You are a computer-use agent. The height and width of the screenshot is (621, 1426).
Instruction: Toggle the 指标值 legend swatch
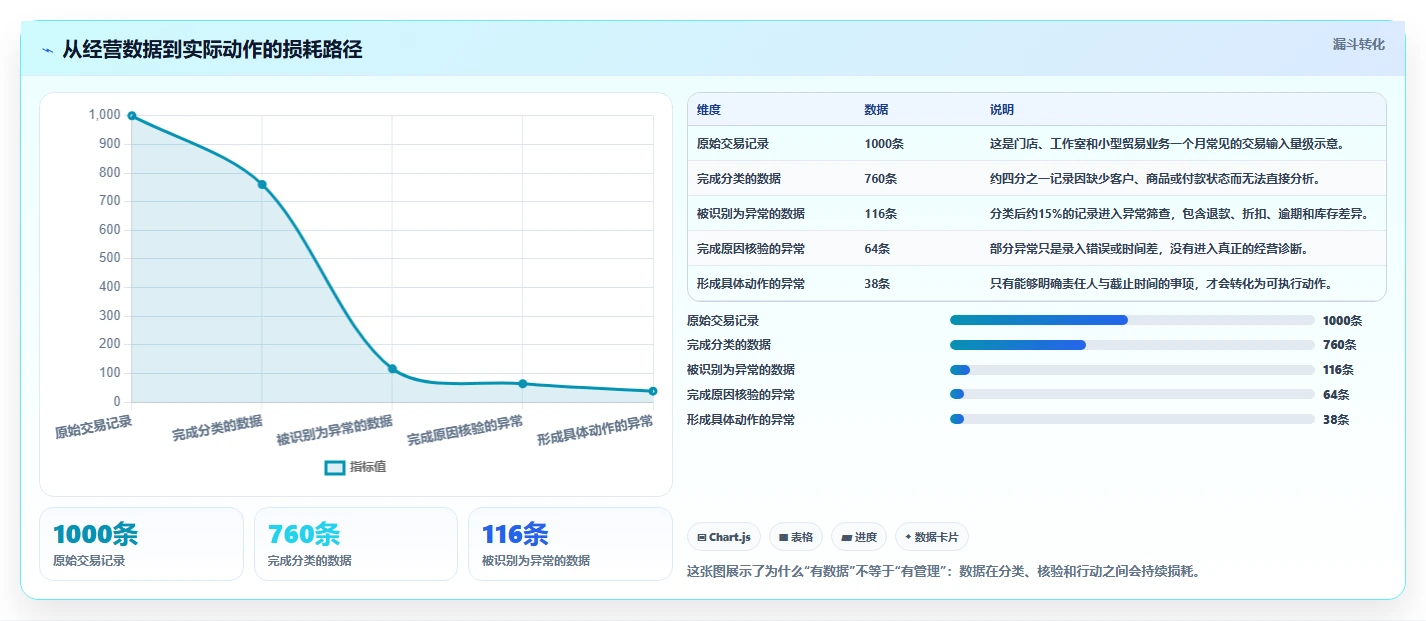pyautogui.click(x=335, y=467)
